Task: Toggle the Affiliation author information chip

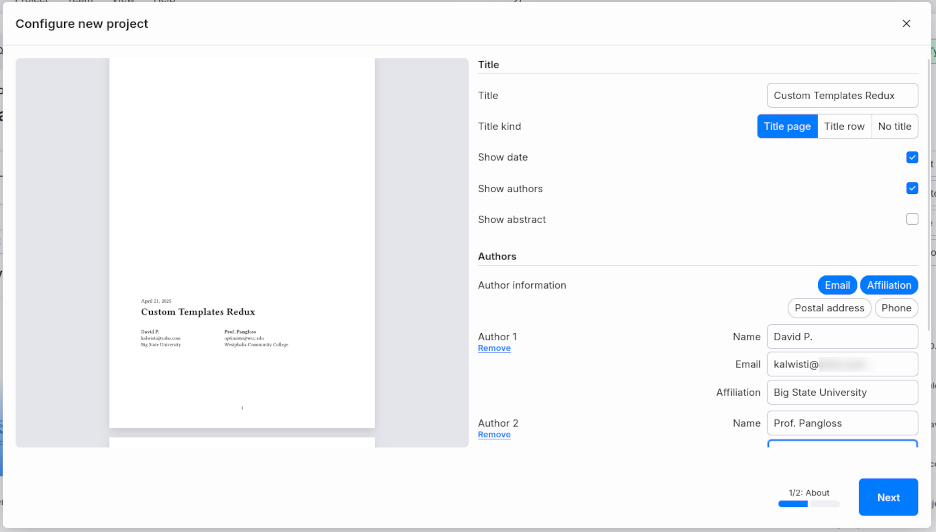Action: click(889, 285)
